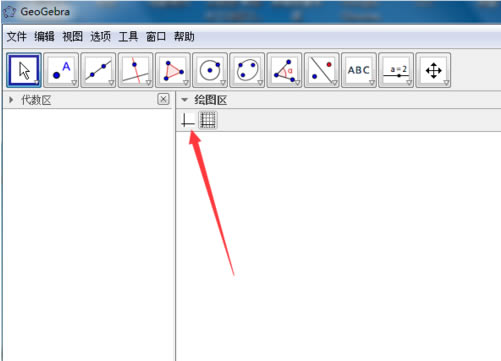
Task: Open the 编辑 menu
Action: tap(44, 36)
